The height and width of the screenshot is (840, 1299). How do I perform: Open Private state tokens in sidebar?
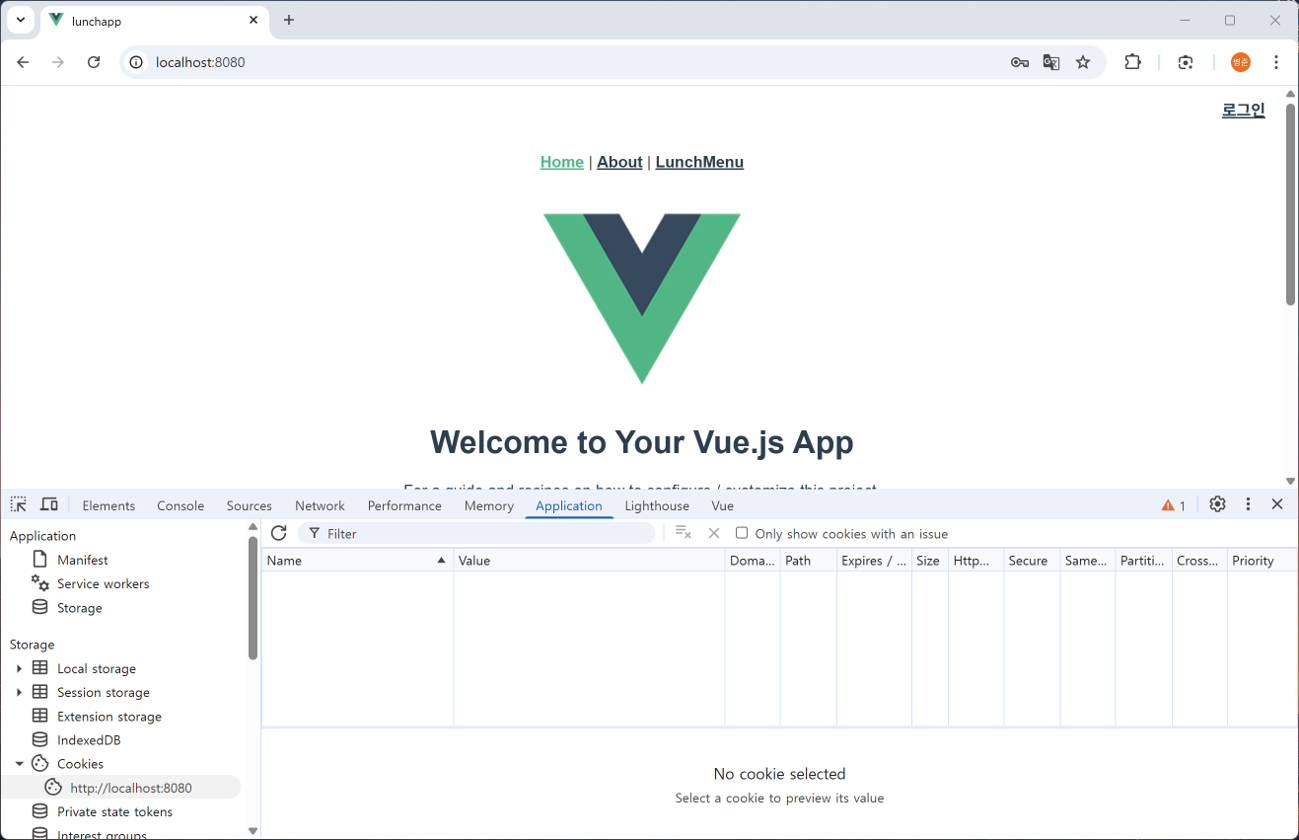point(114,812)
